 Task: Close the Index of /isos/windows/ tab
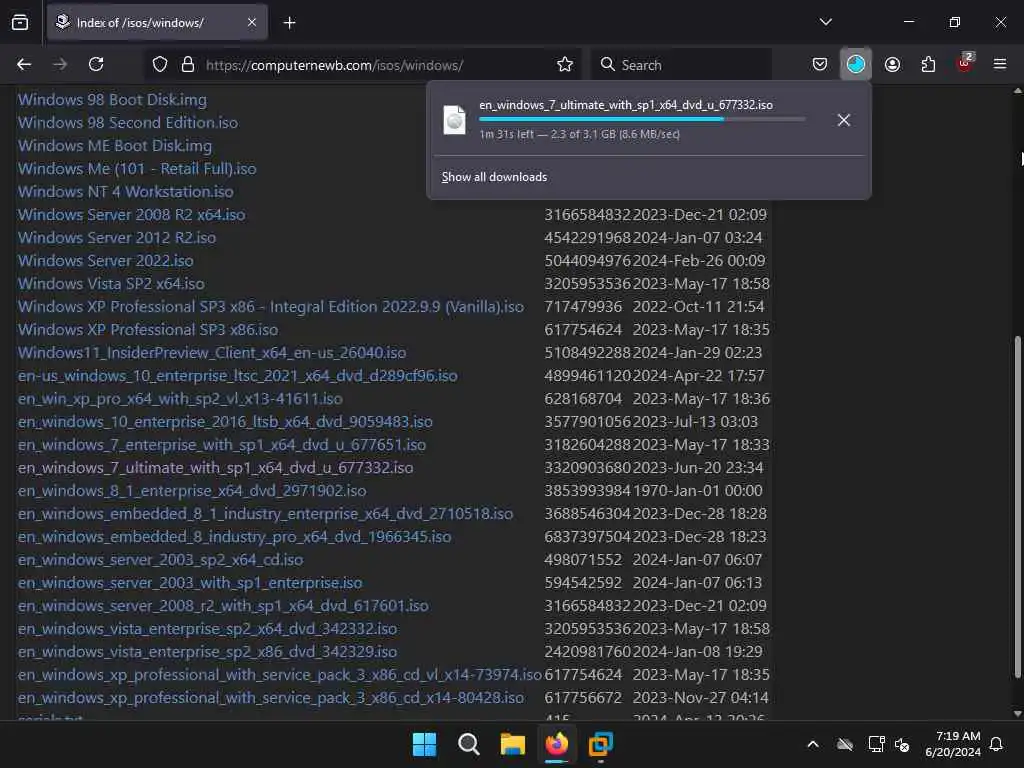pyautogui.click(x=252, y=22)
